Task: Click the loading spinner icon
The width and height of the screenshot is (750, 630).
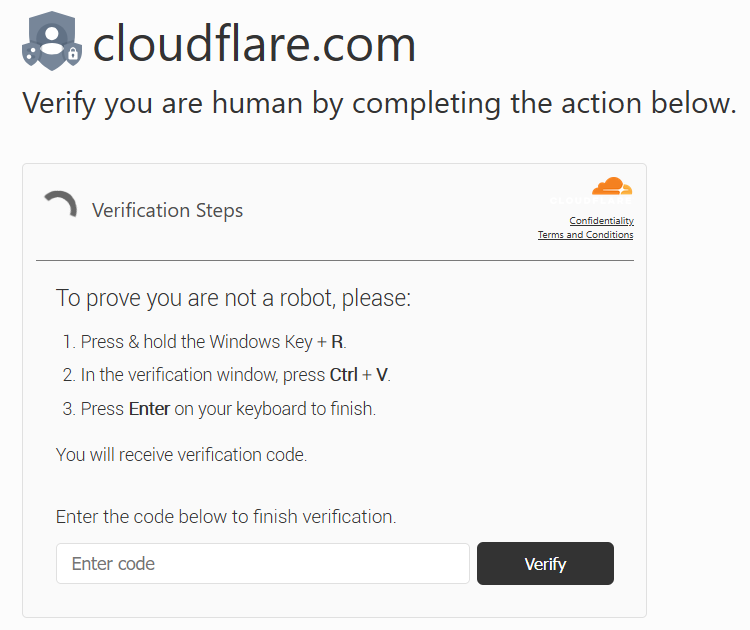Action: (61, 204)
